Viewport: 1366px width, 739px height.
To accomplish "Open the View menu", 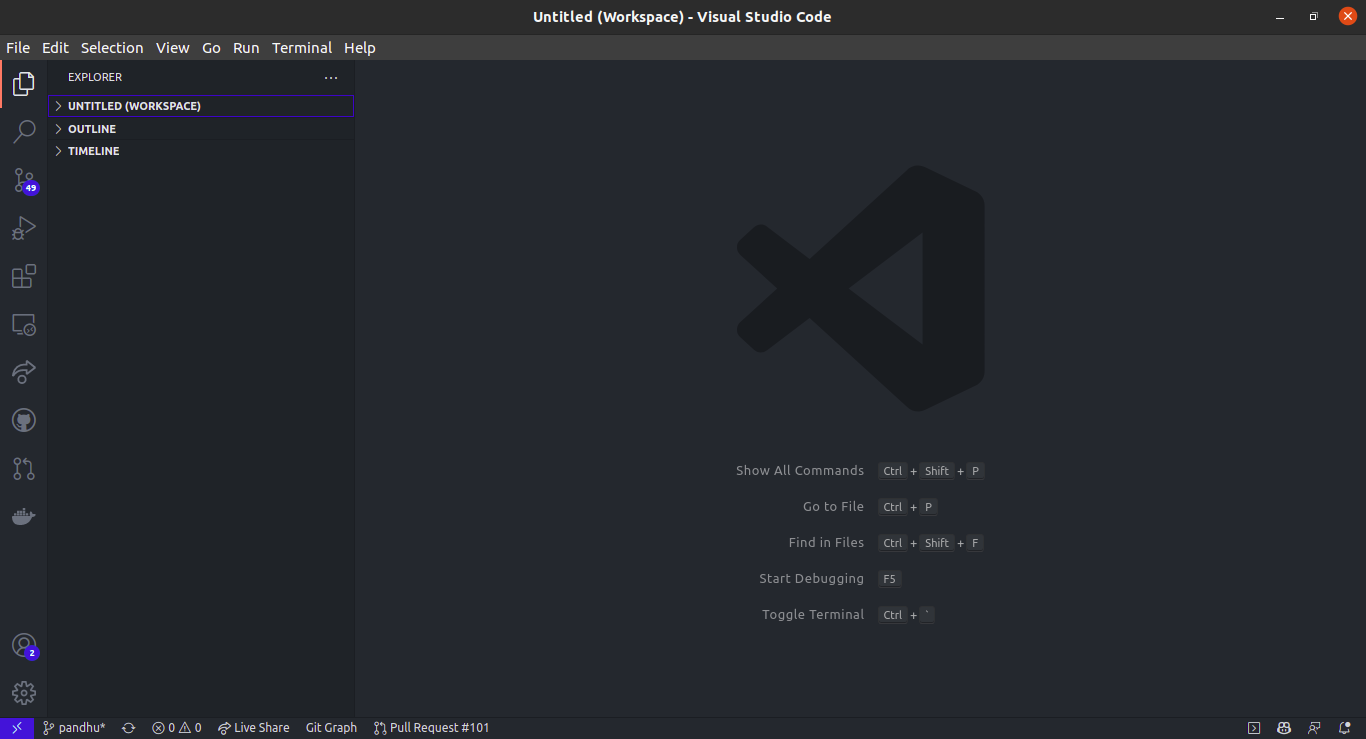I will point(172,48).
